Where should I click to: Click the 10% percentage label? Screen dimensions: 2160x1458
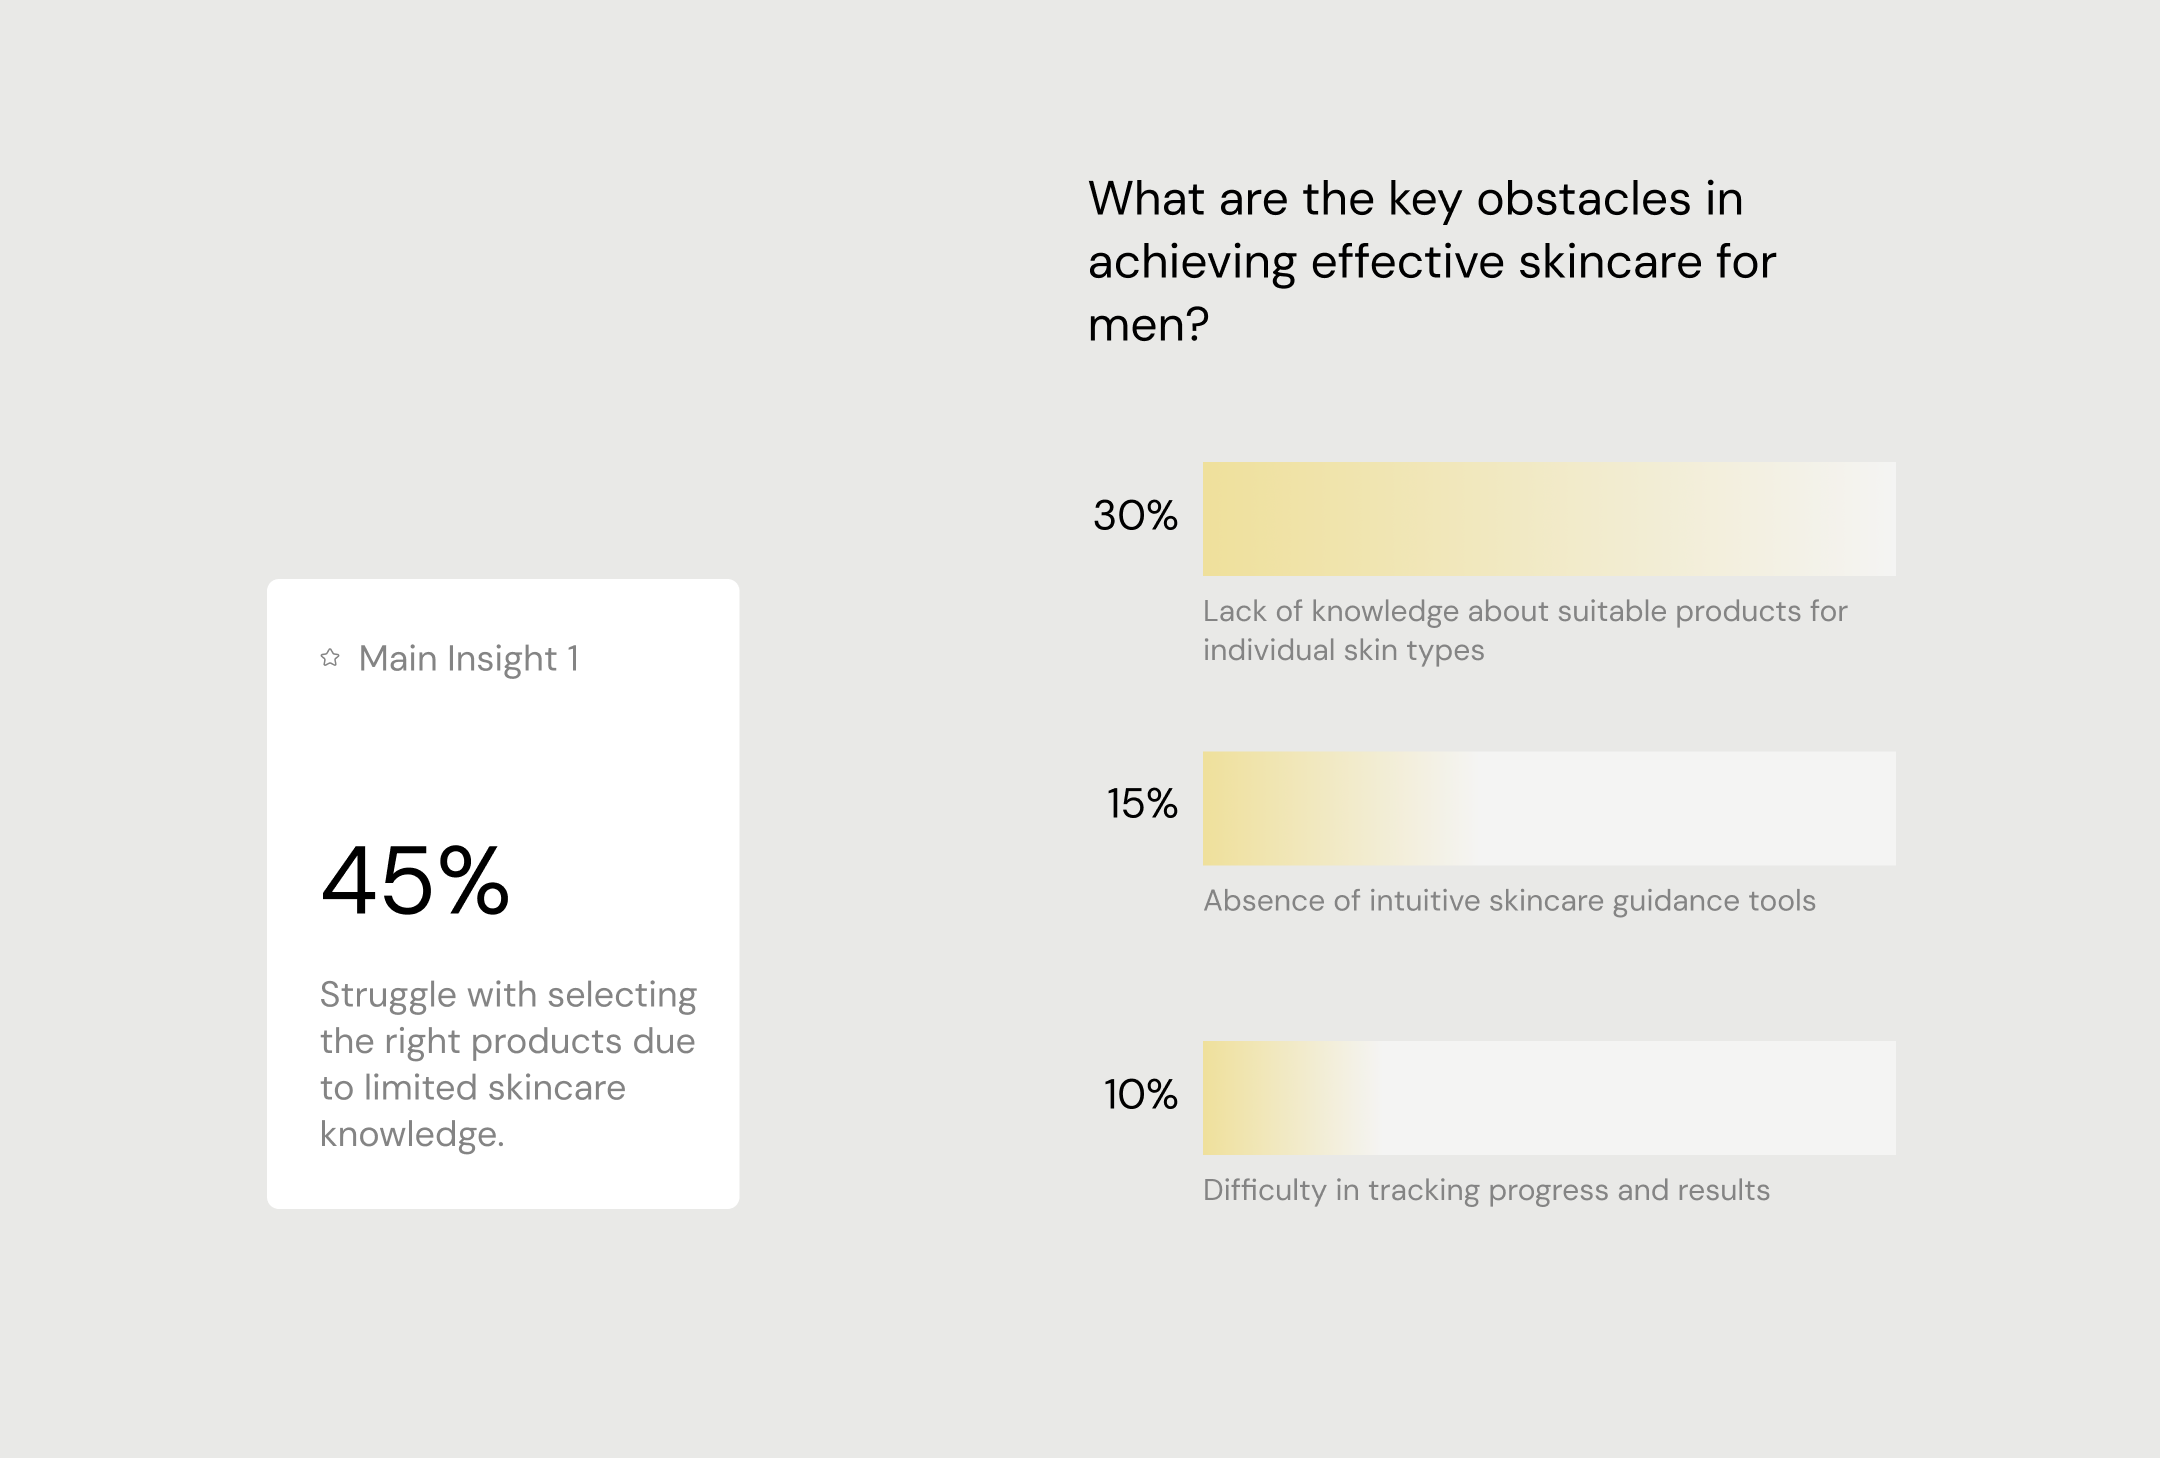(x=1140, y=1095)
